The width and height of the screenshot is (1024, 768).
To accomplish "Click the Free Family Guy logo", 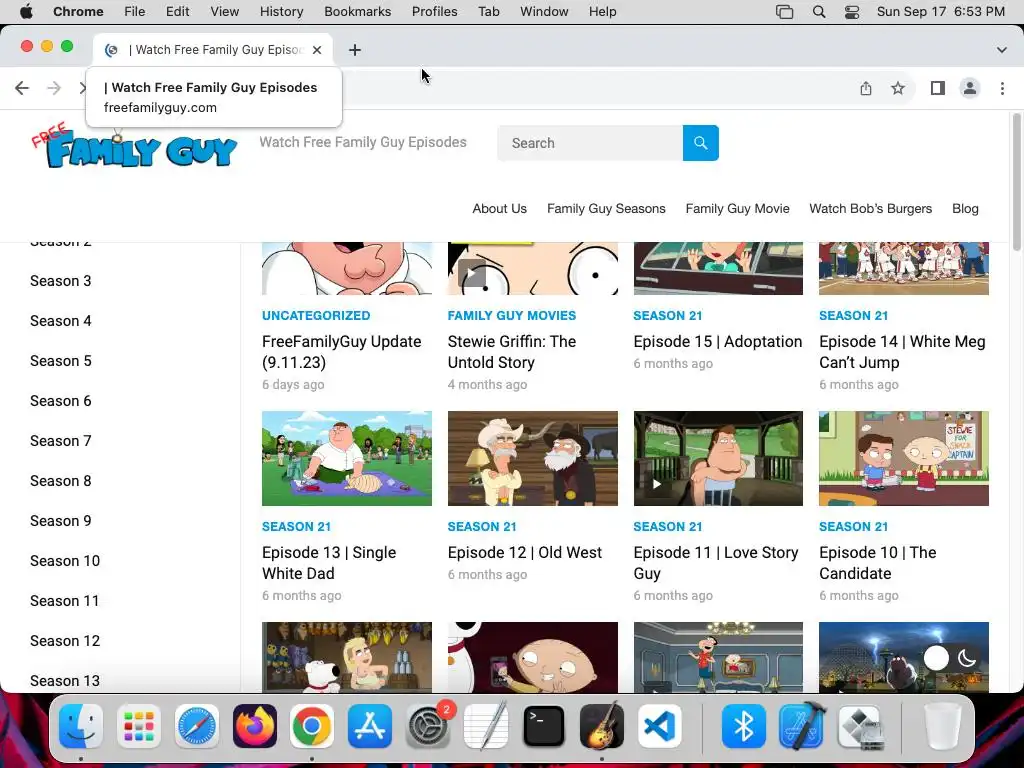I will coord(134,147).
